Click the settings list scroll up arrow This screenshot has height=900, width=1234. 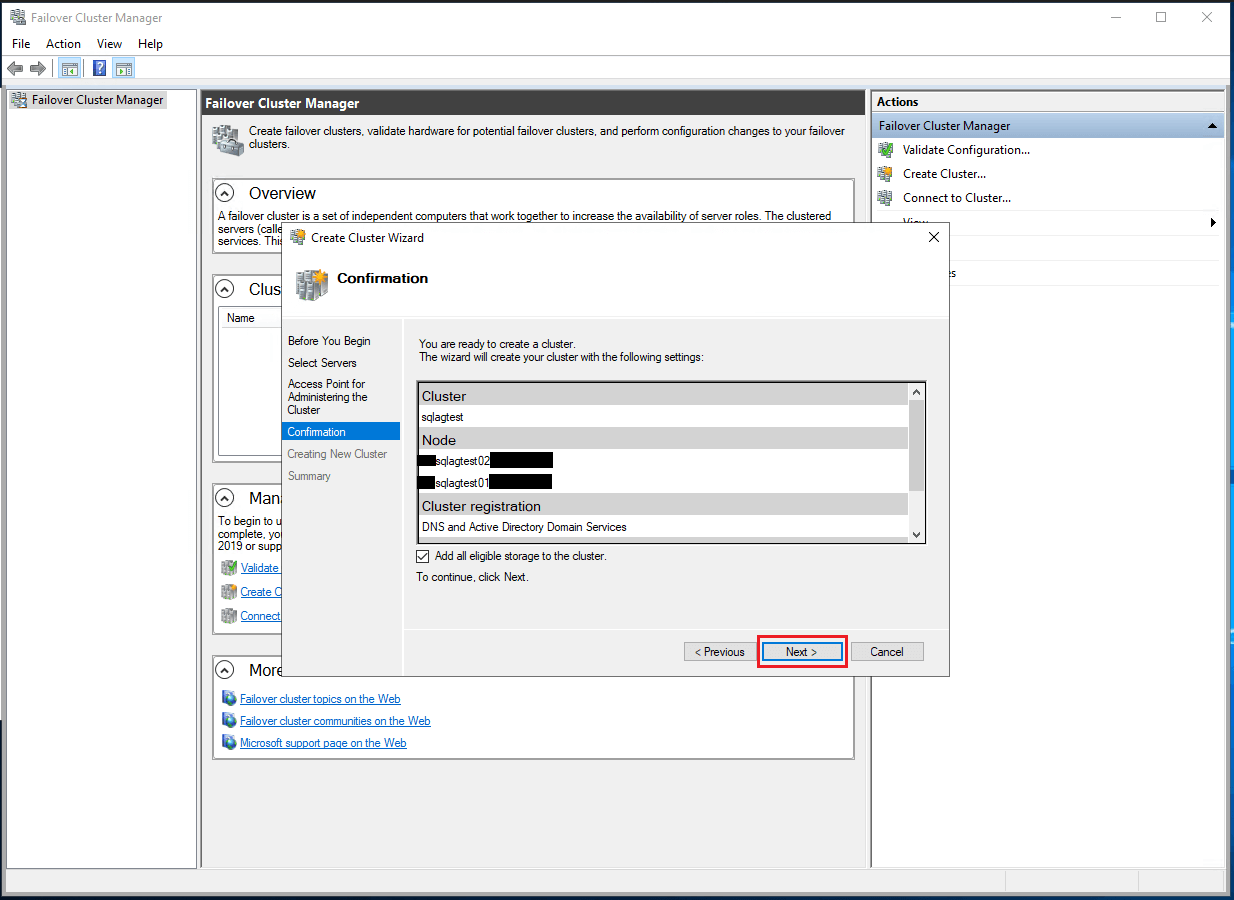(916, 393)
